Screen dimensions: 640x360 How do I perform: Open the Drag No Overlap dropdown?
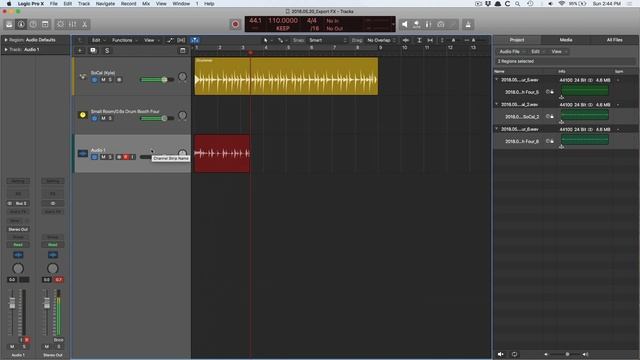(381, 40)
